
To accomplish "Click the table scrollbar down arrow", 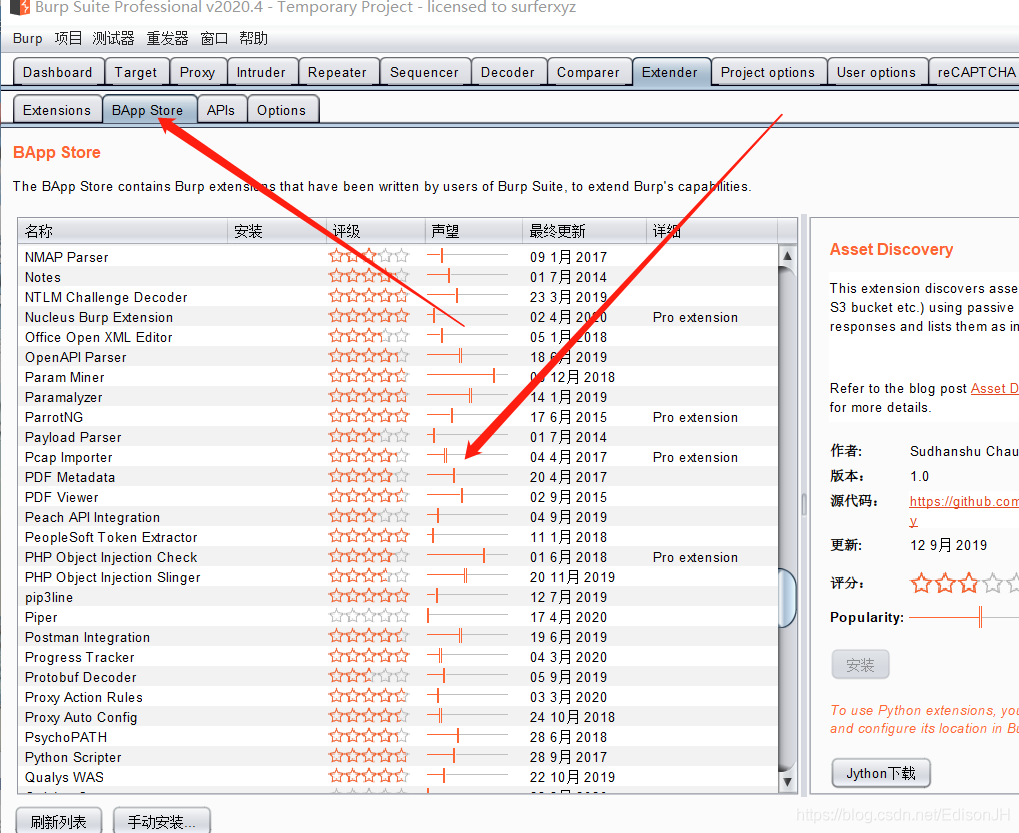I will pyautogui.click(x=786, y=783).
